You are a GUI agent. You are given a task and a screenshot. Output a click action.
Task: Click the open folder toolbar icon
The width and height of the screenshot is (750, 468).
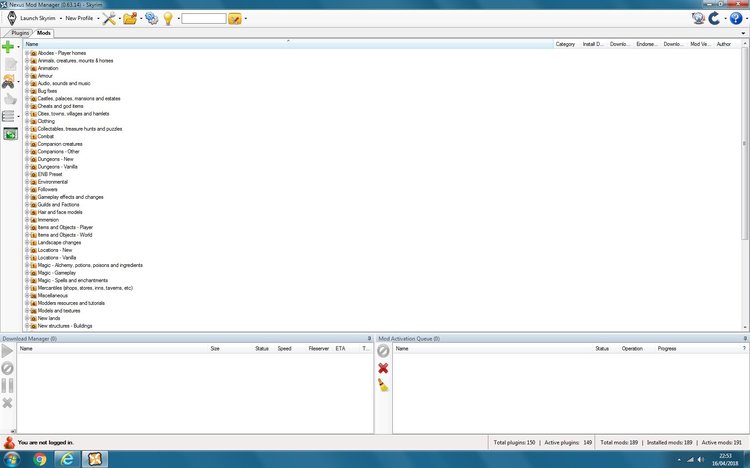130,18
